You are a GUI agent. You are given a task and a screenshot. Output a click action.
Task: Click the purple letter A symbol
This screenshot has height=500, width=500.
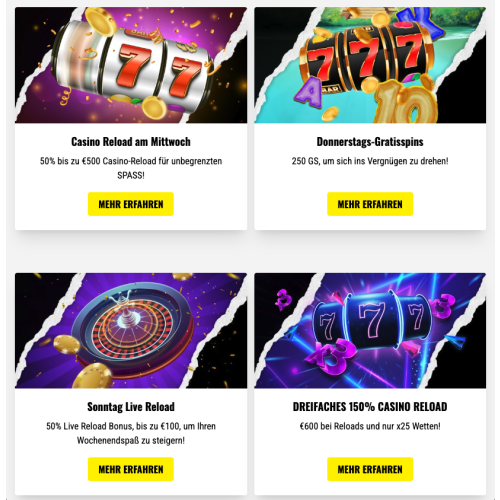click(x=310, y=93)
